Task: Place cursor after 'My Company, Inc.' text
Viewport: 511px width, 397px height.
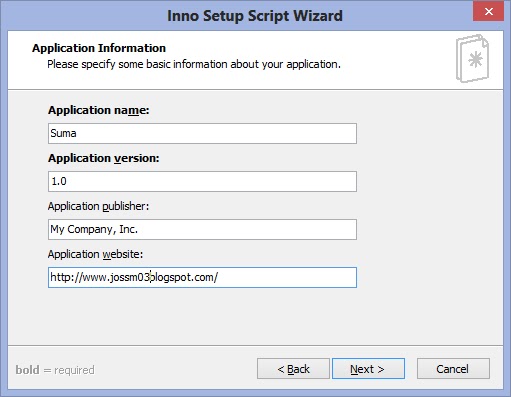Action: (x=139, y=230)
